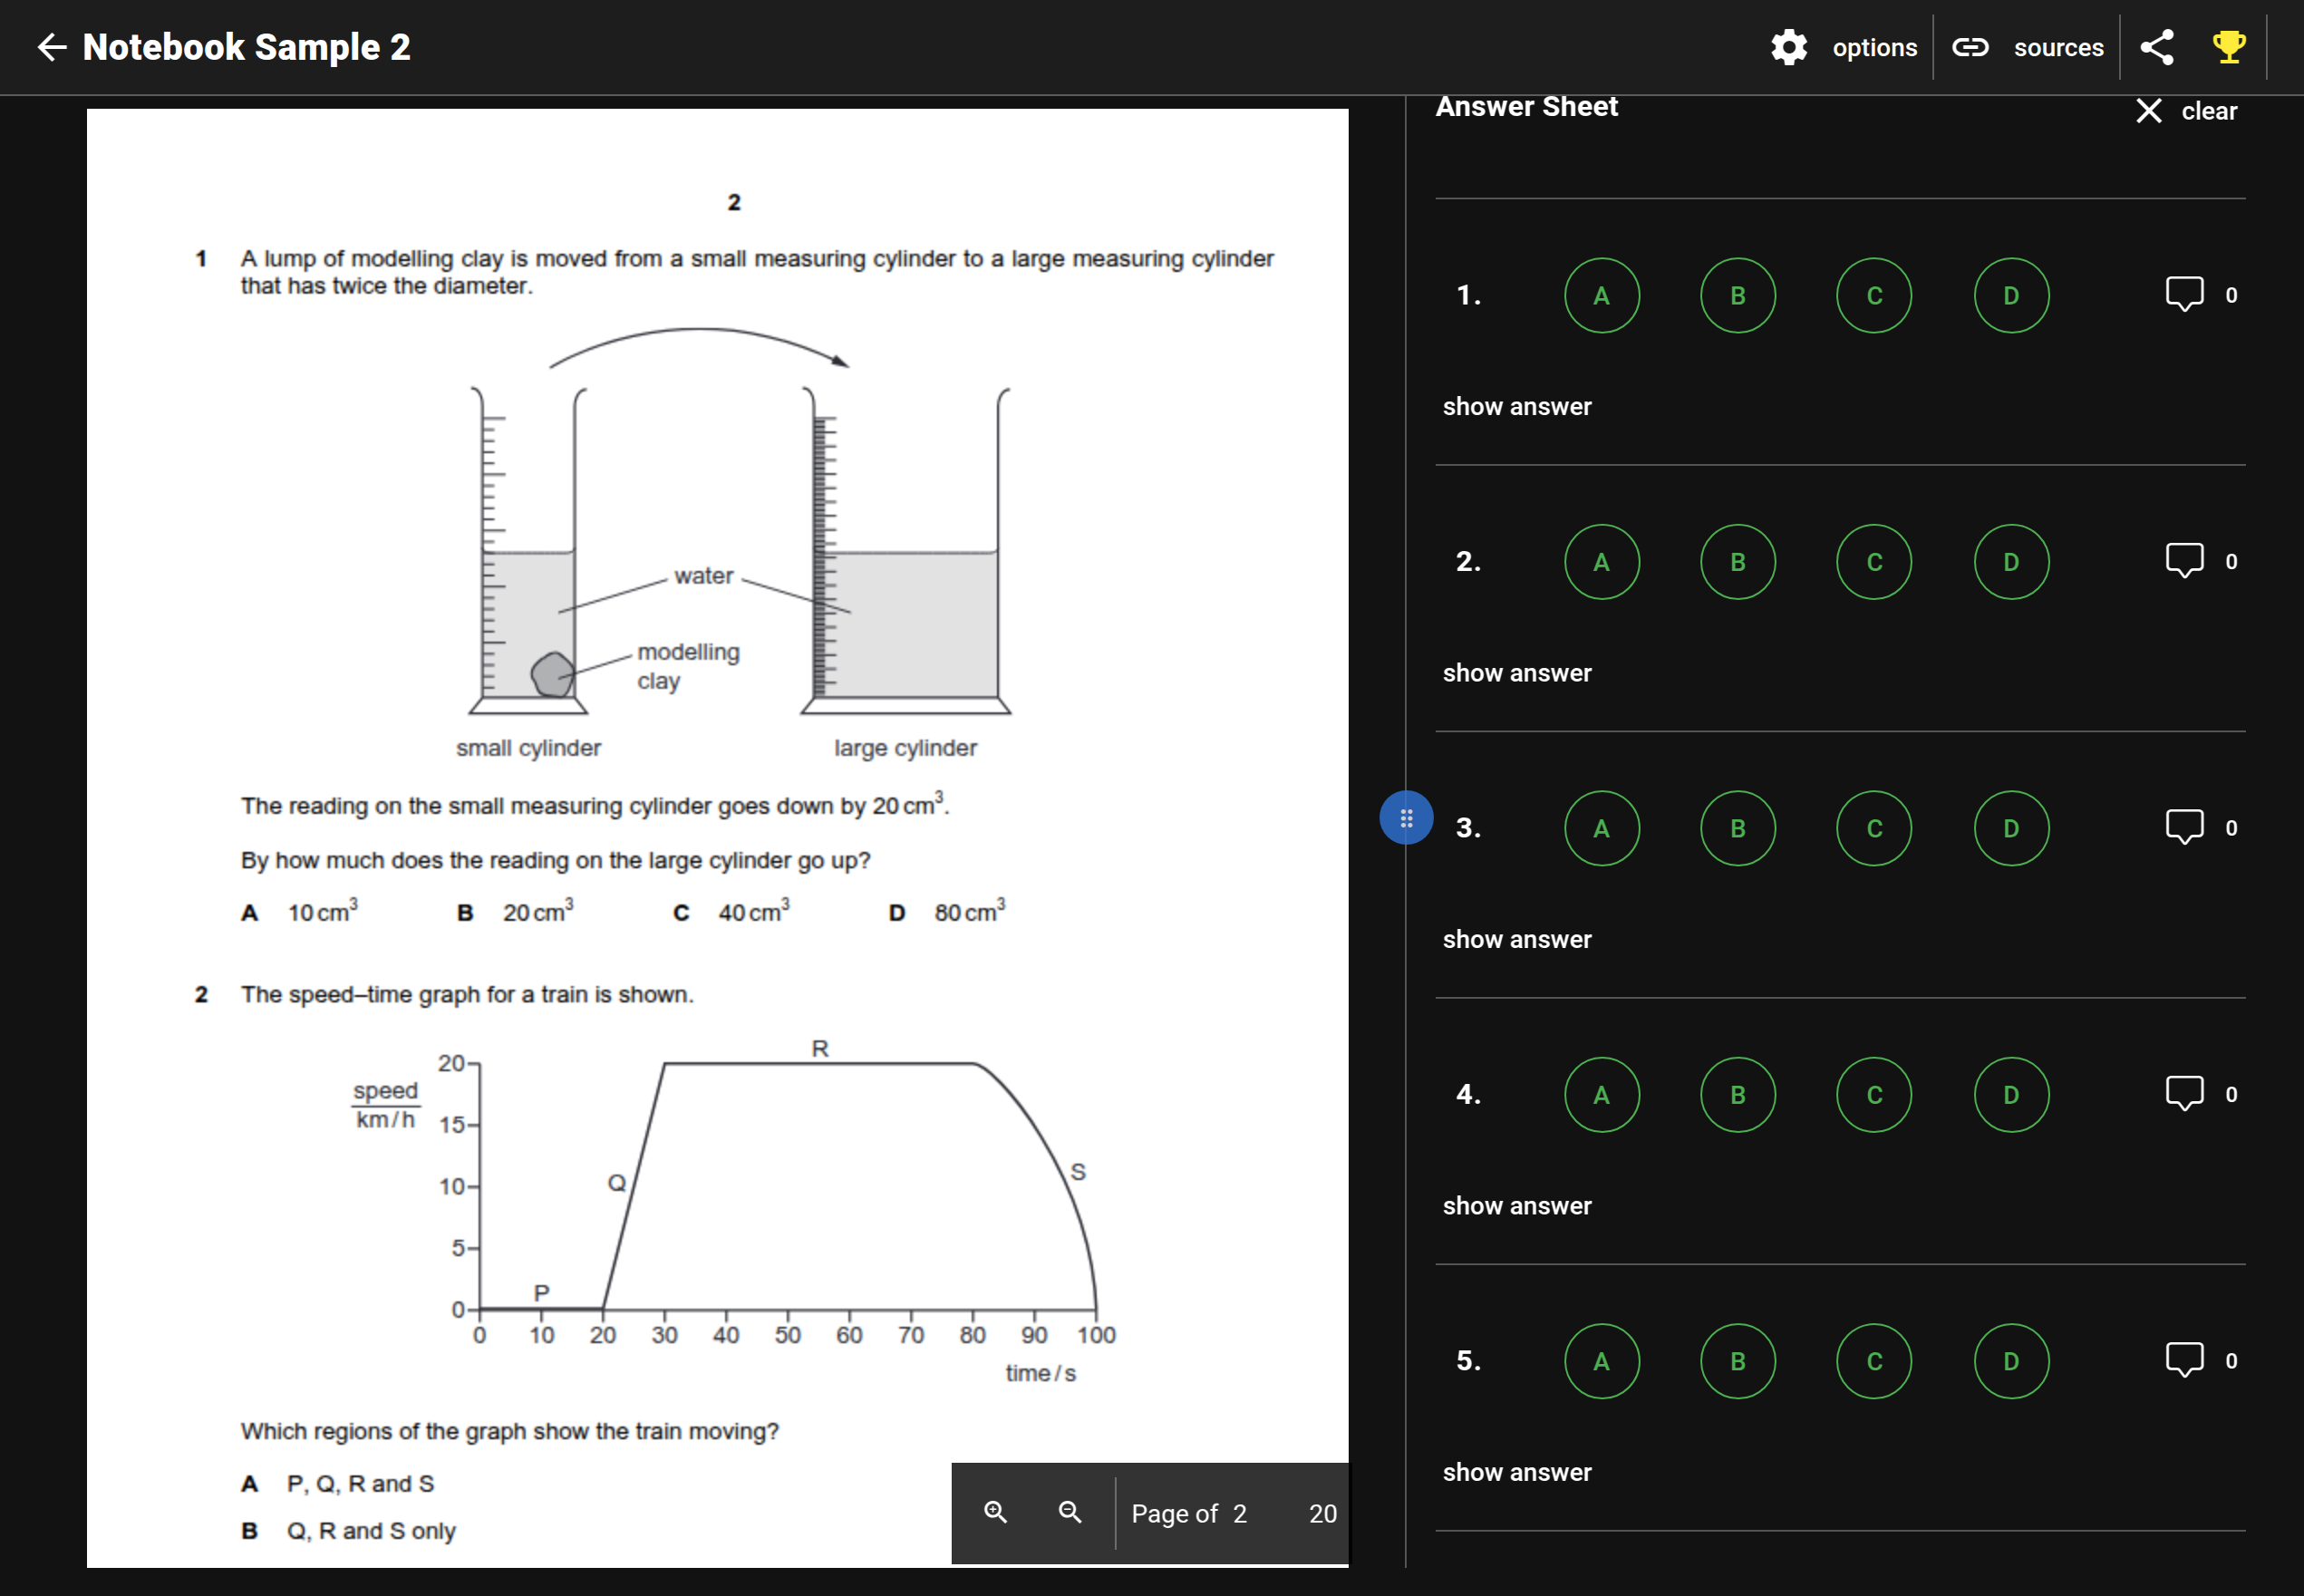Click the 'large cylinder' diagram label

click(x=905, y=748)
